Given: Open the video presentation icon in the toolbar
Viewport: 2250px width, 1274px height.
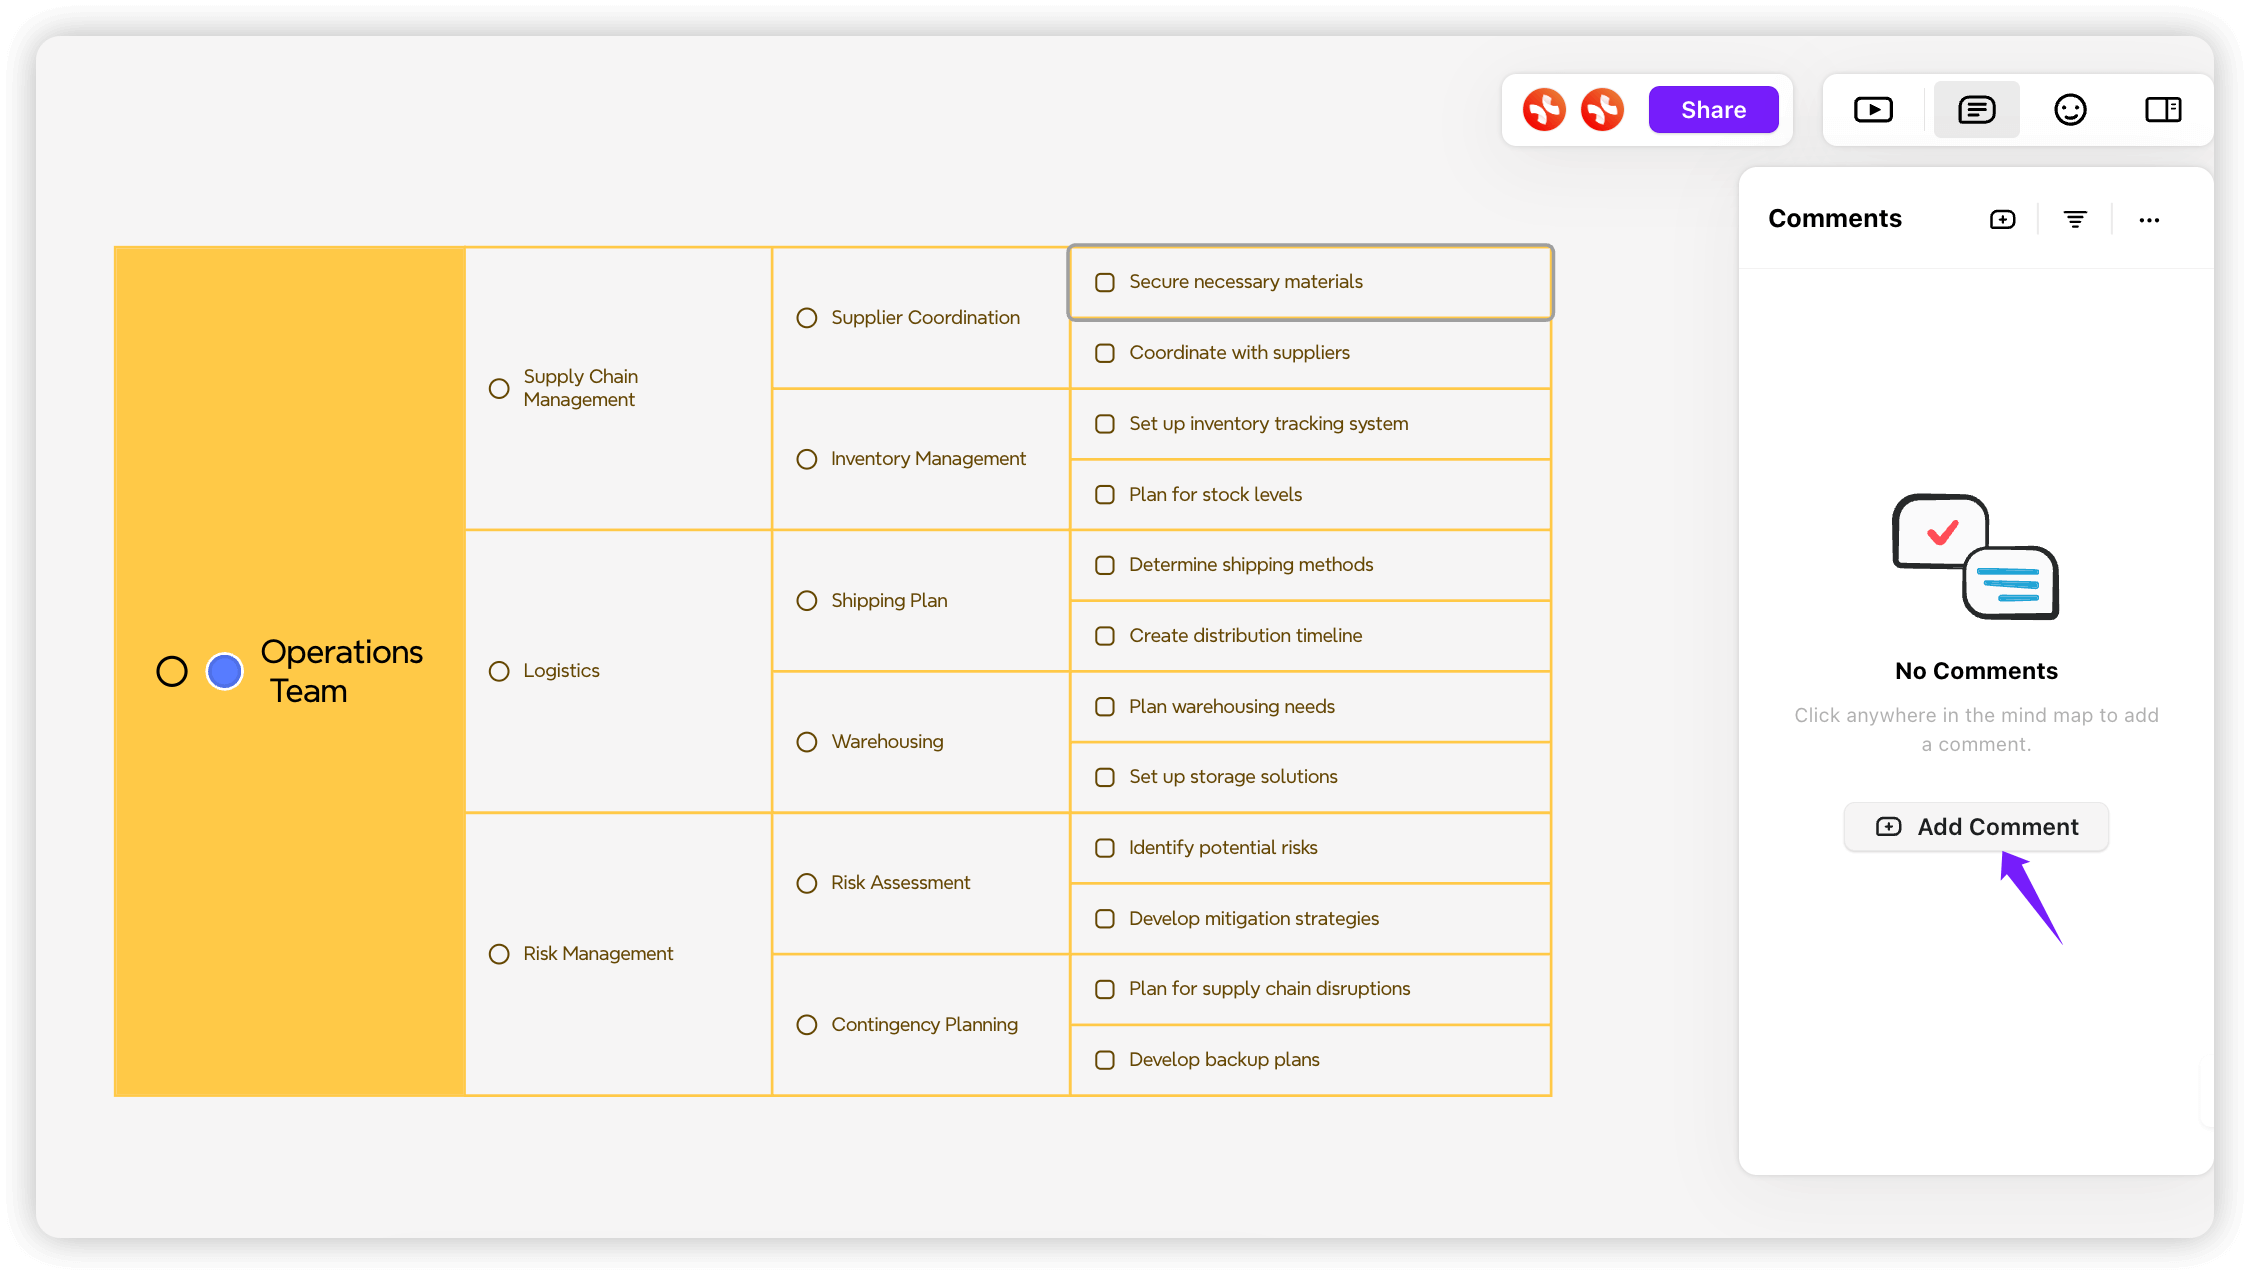Looking at the screenshot, I should pyautogui.click(x=1873, y=109).
